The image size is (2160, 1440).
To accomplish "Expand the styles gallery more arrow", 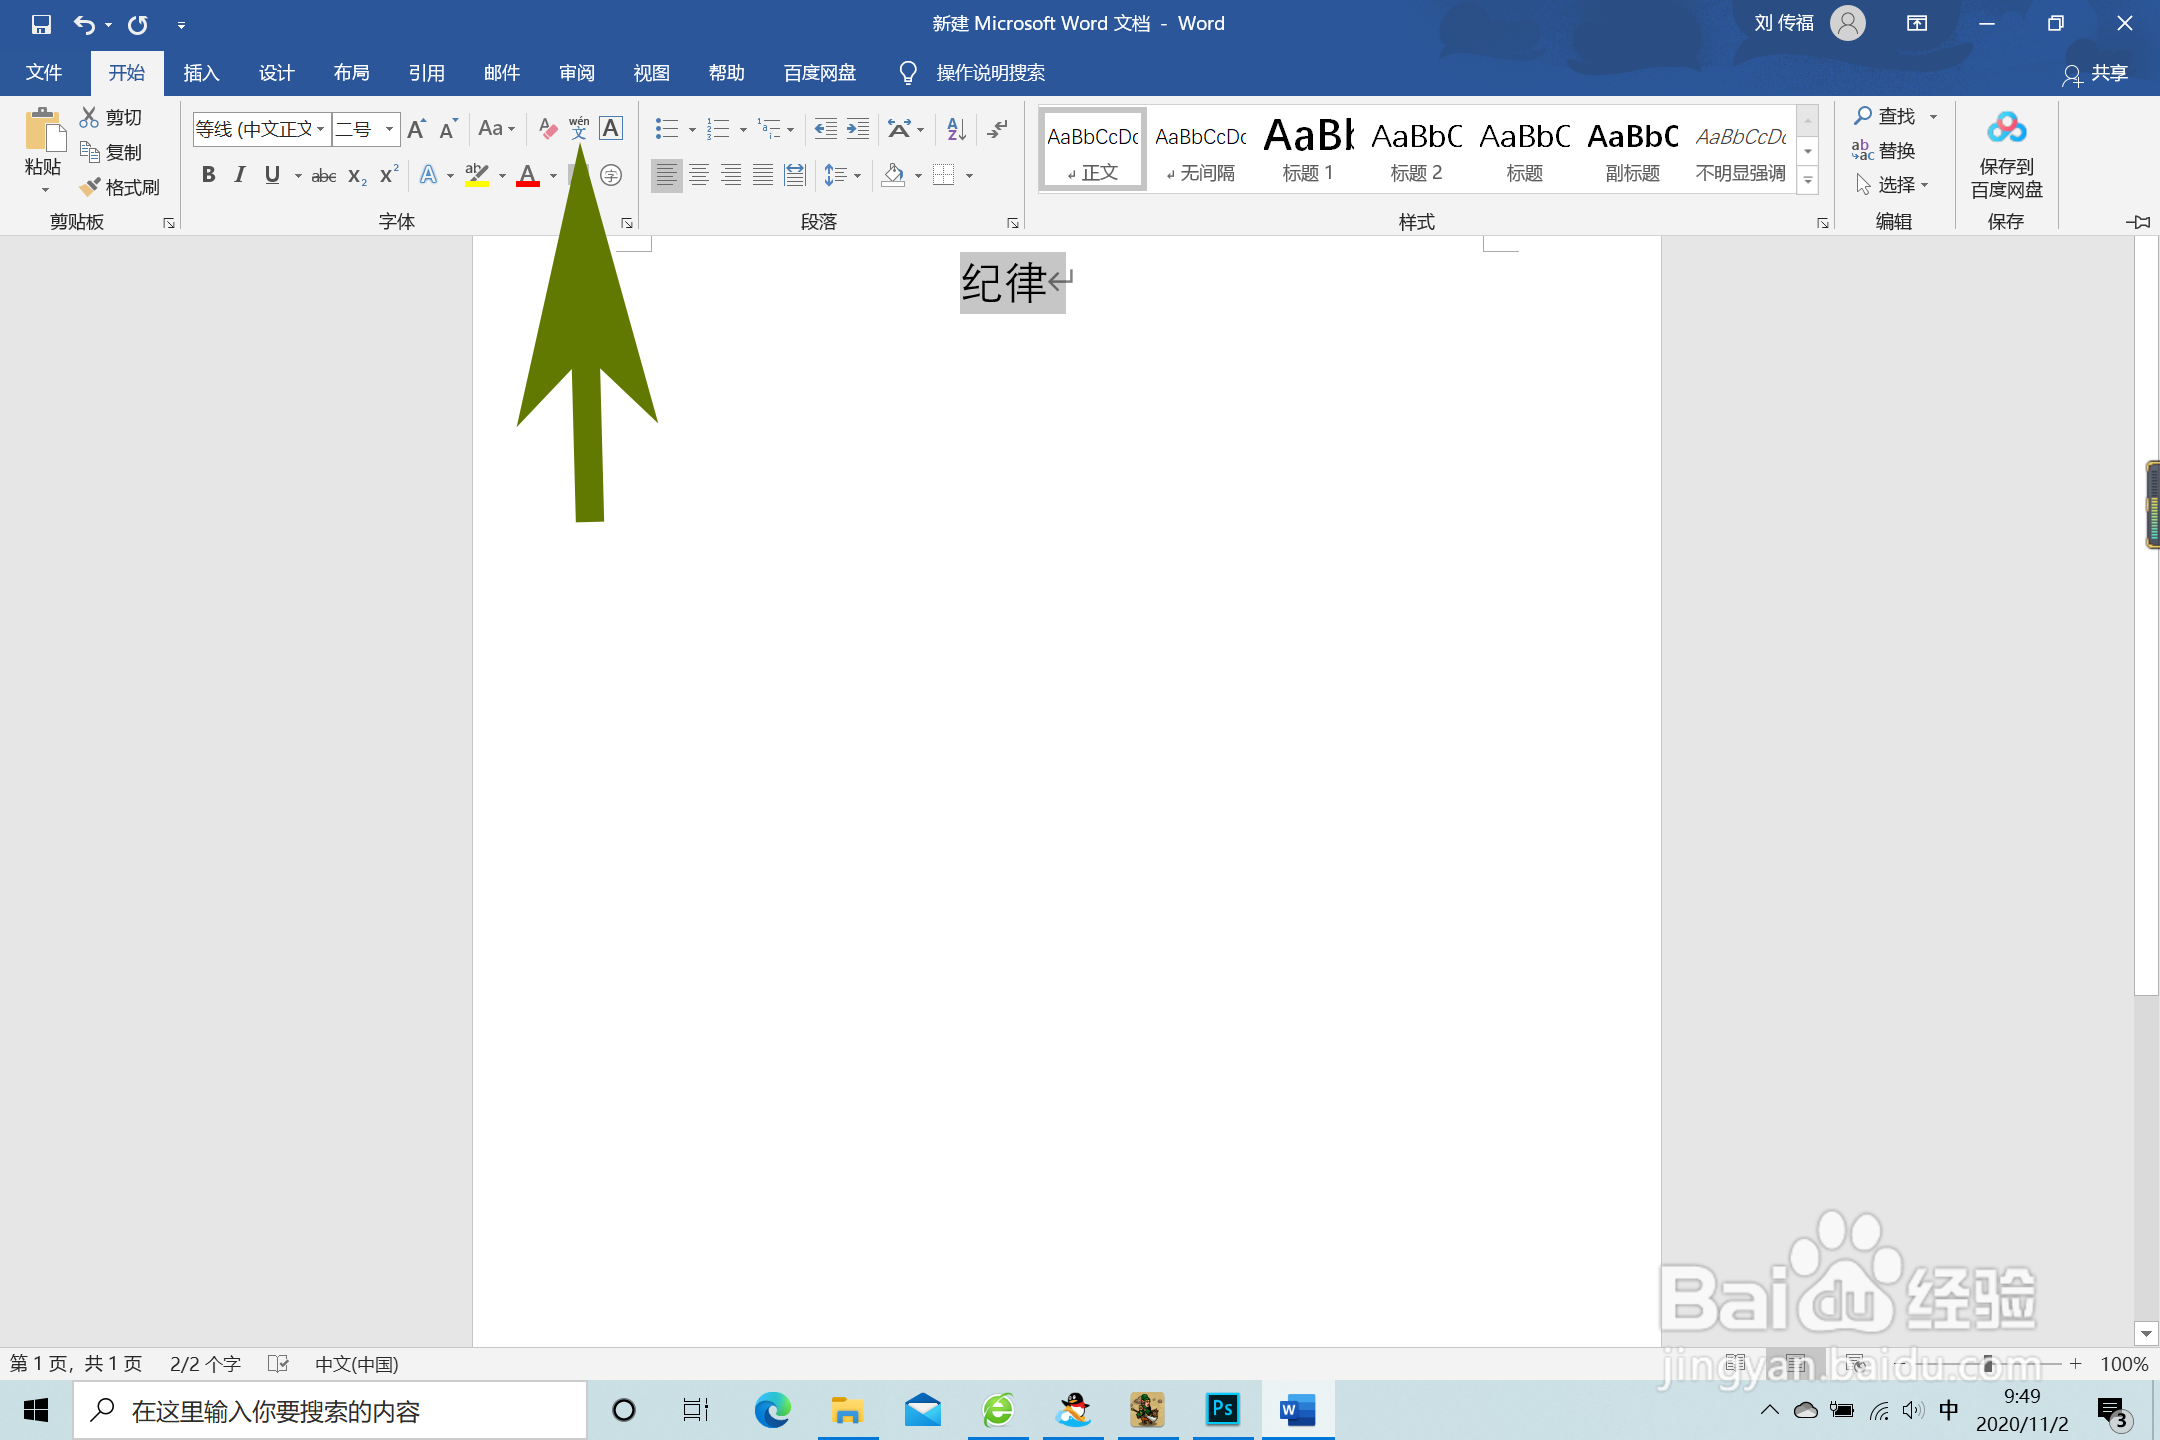I will pyautogui.click(x=1808, y=181).
